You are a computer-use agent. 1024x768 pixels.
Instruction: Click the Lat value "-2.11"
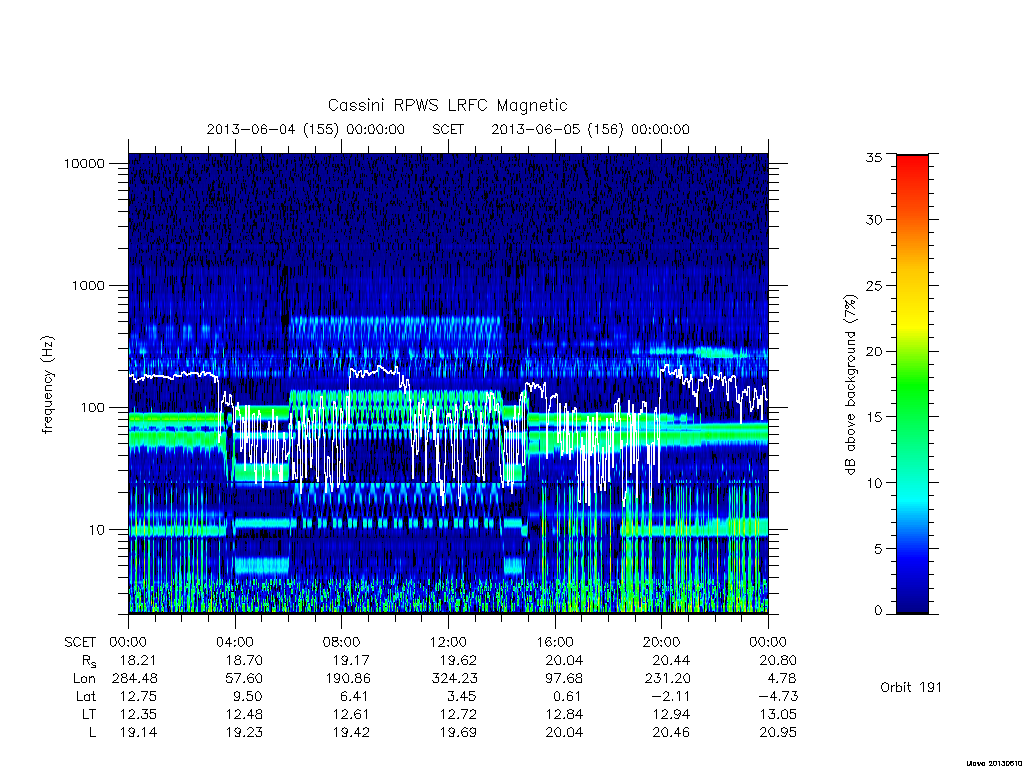[671, 696]
